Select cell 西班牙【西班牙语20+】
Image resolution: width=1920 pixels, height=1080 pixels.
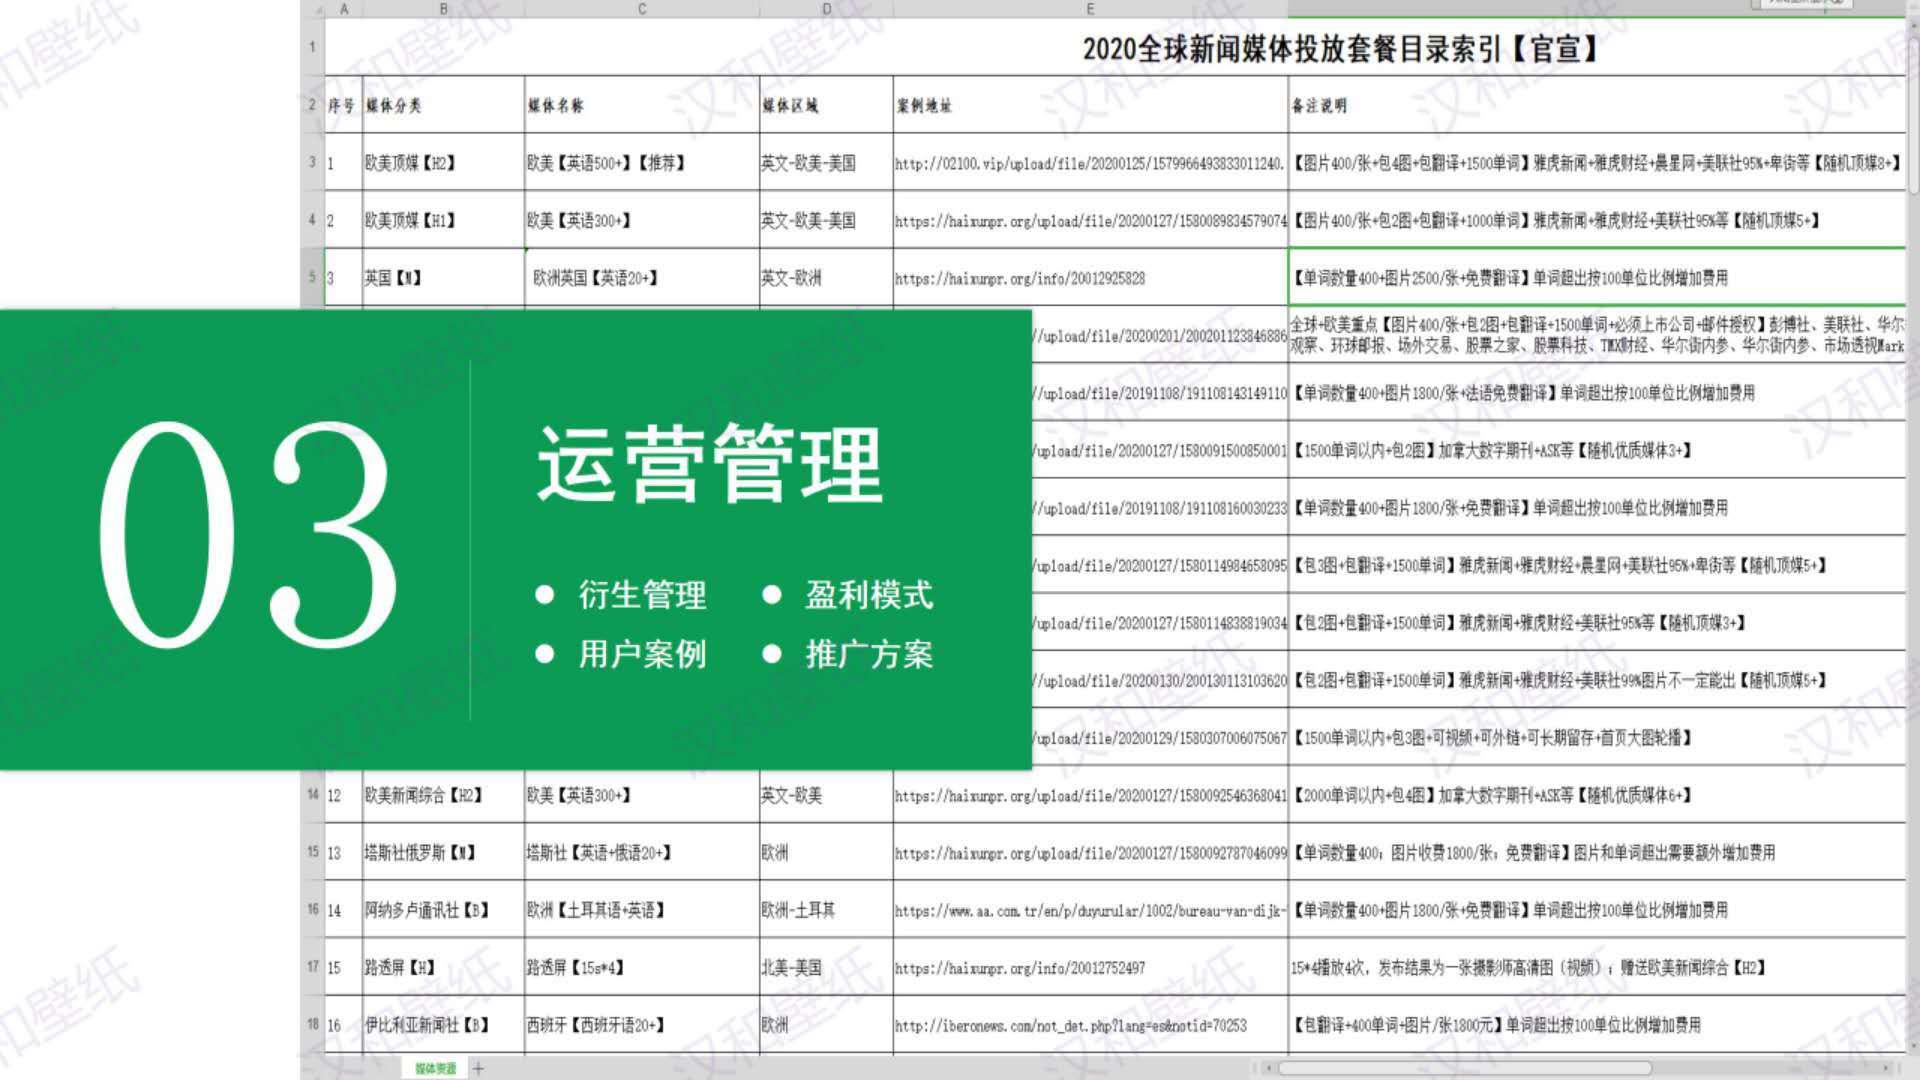click(x=642, y=1025)
